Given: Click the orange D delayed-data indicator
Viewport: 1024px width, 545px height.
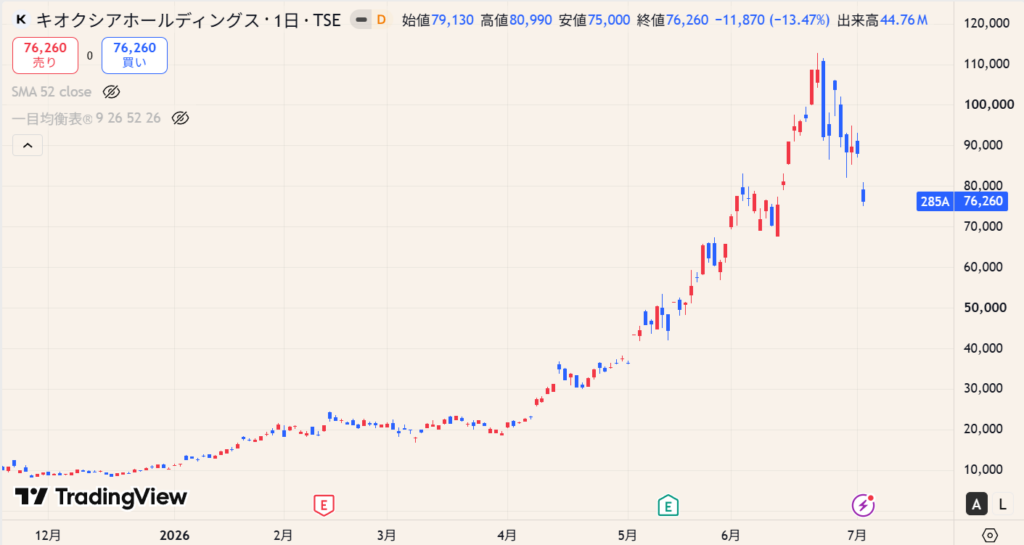Looking at the screenshot, I should 381,20.
